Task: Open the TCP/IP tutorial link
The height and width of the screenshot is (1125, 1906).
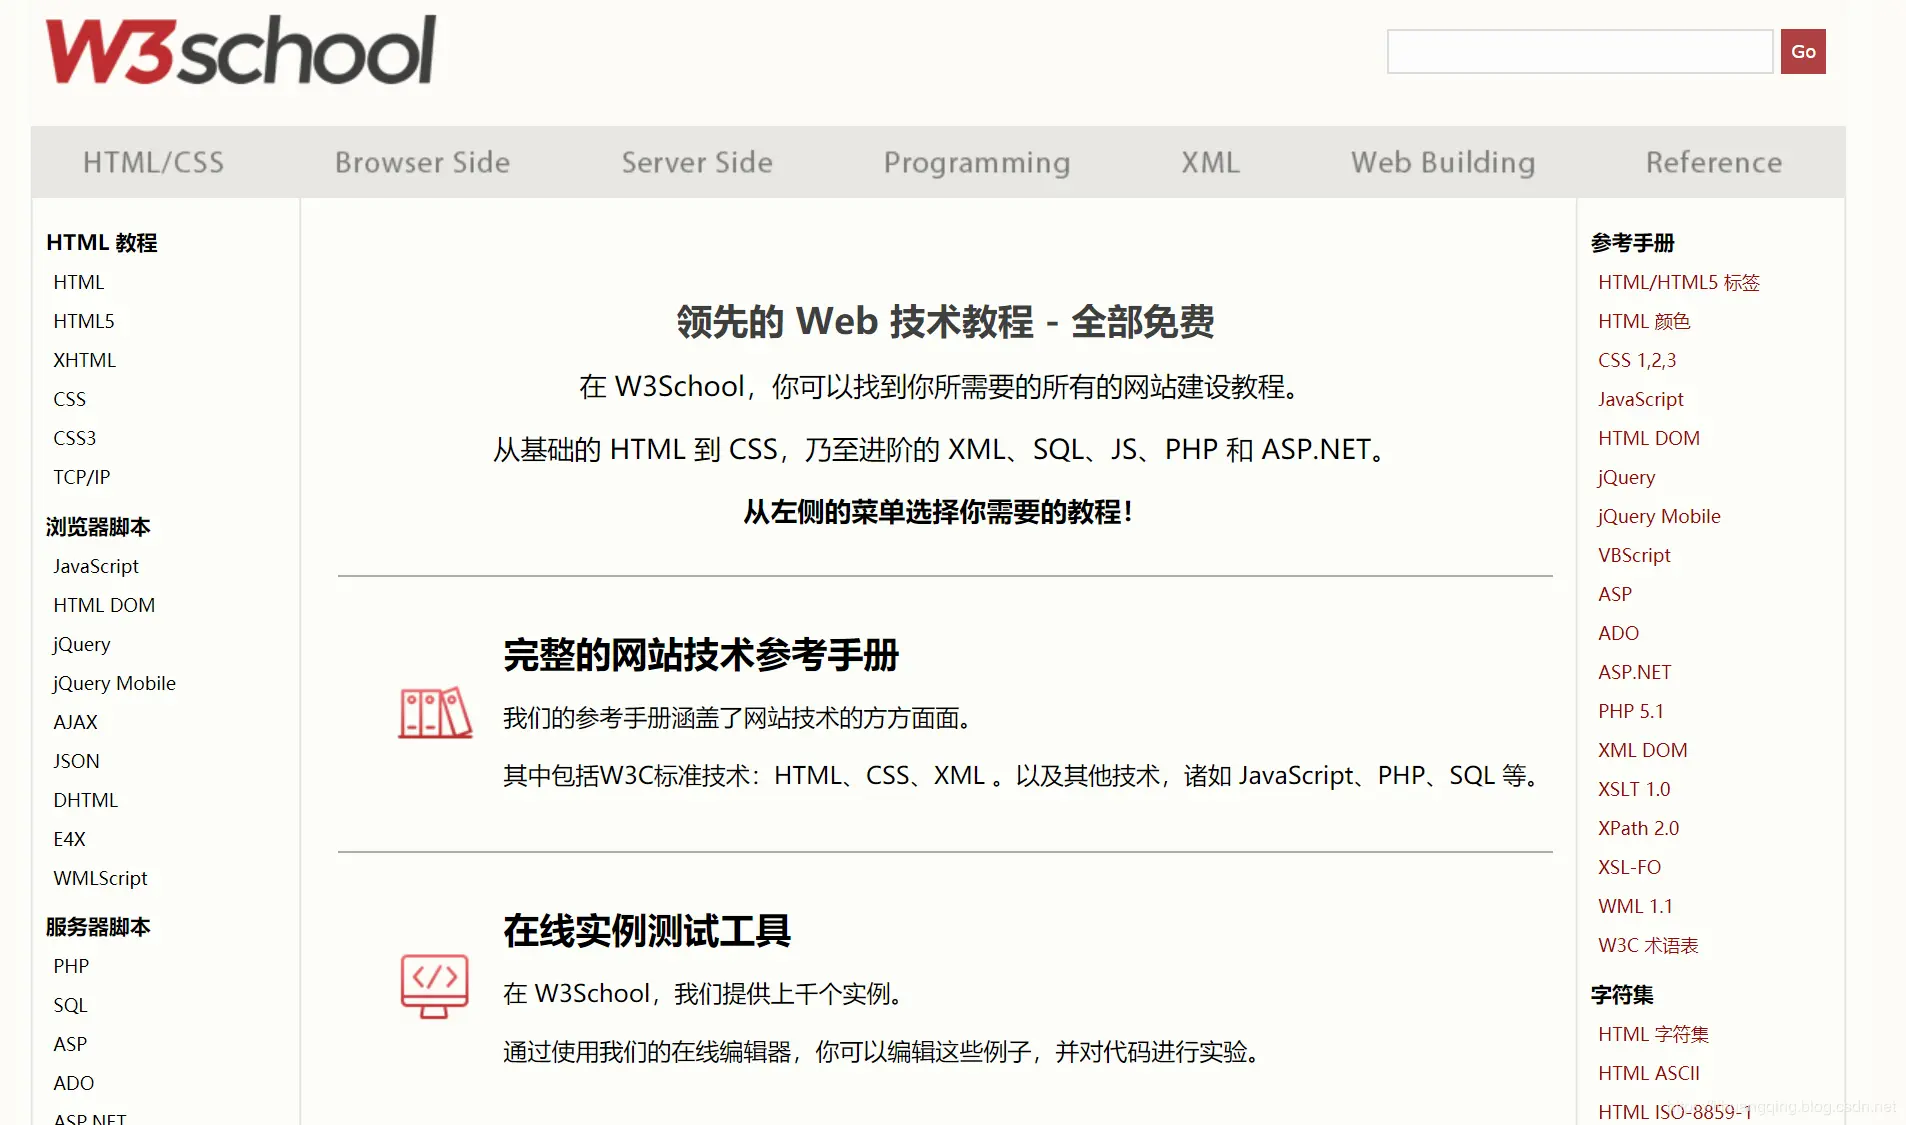Action: point(82,477)
